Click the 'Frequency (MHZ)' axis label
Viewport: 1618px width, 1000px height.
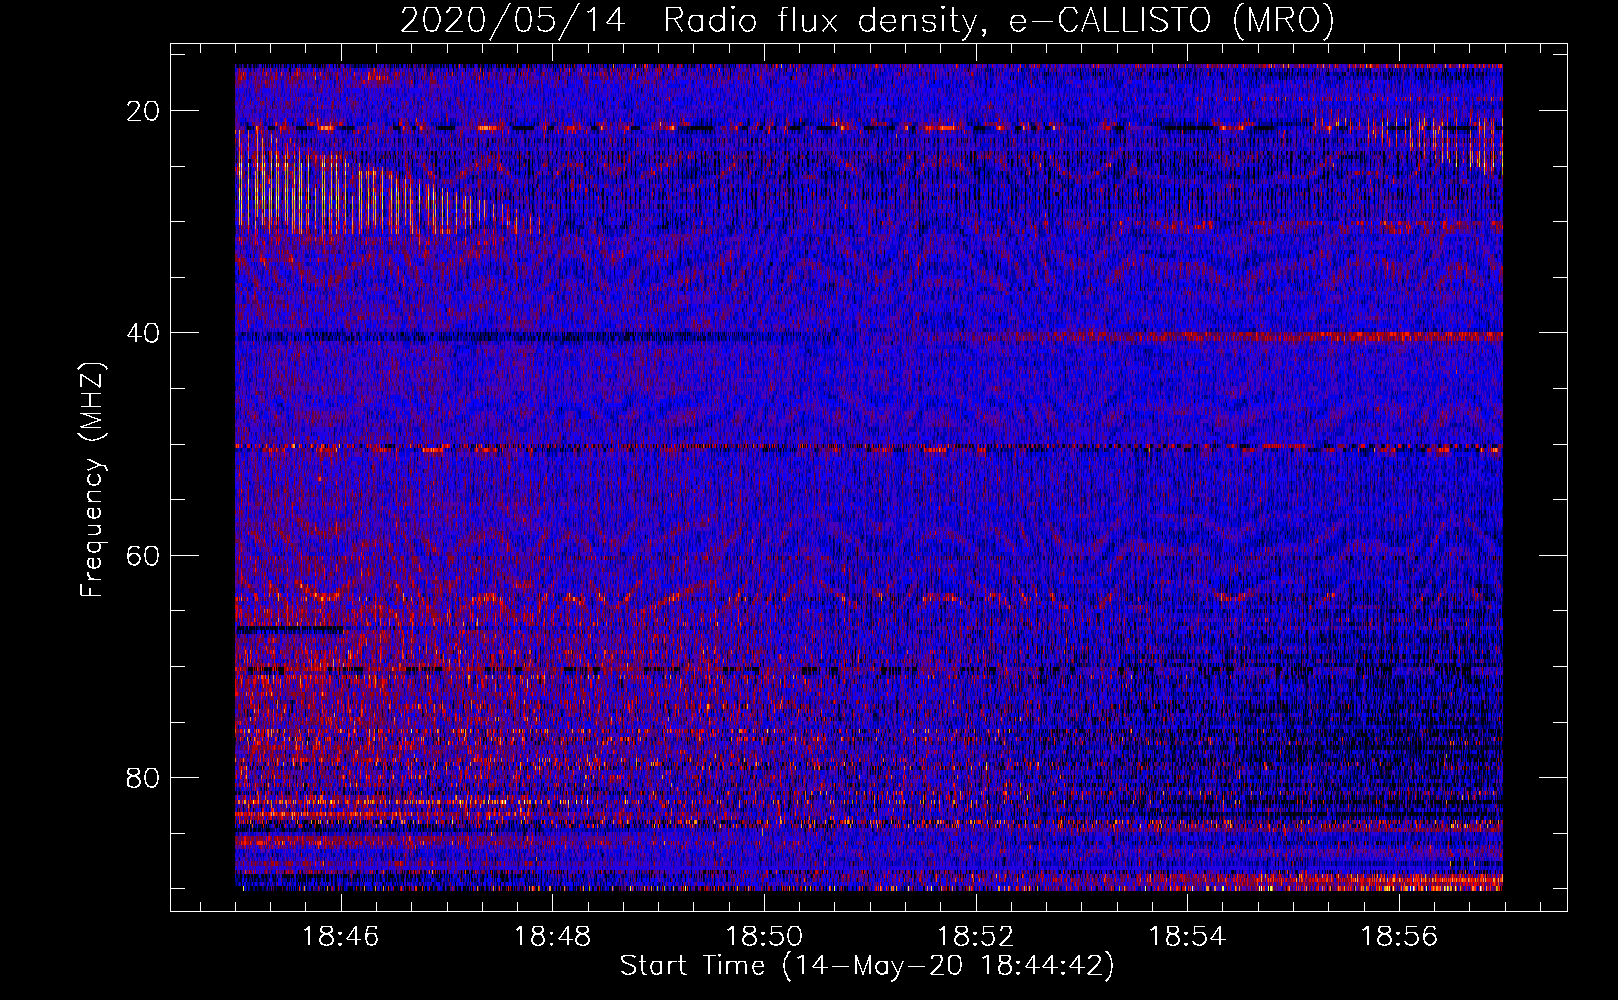[x=92, y=480]
